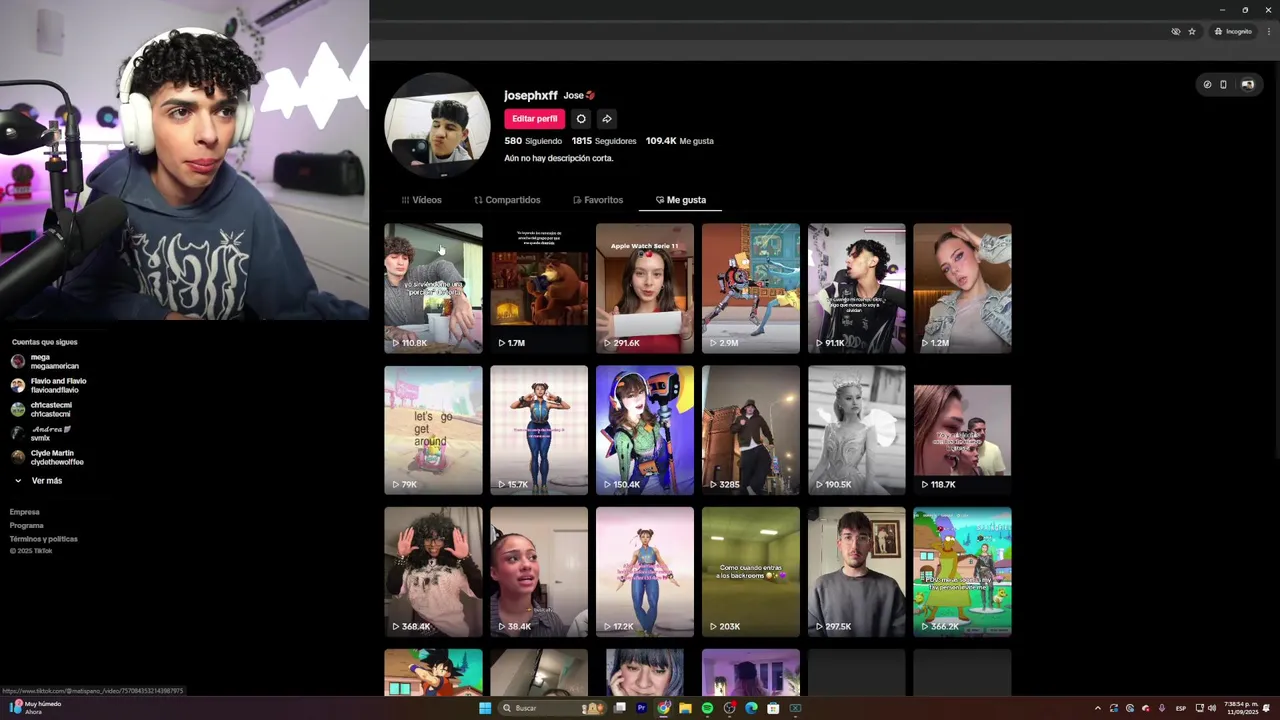Click the ESP language indicator
The image size is (1280, 720).
coord(1181,708)
